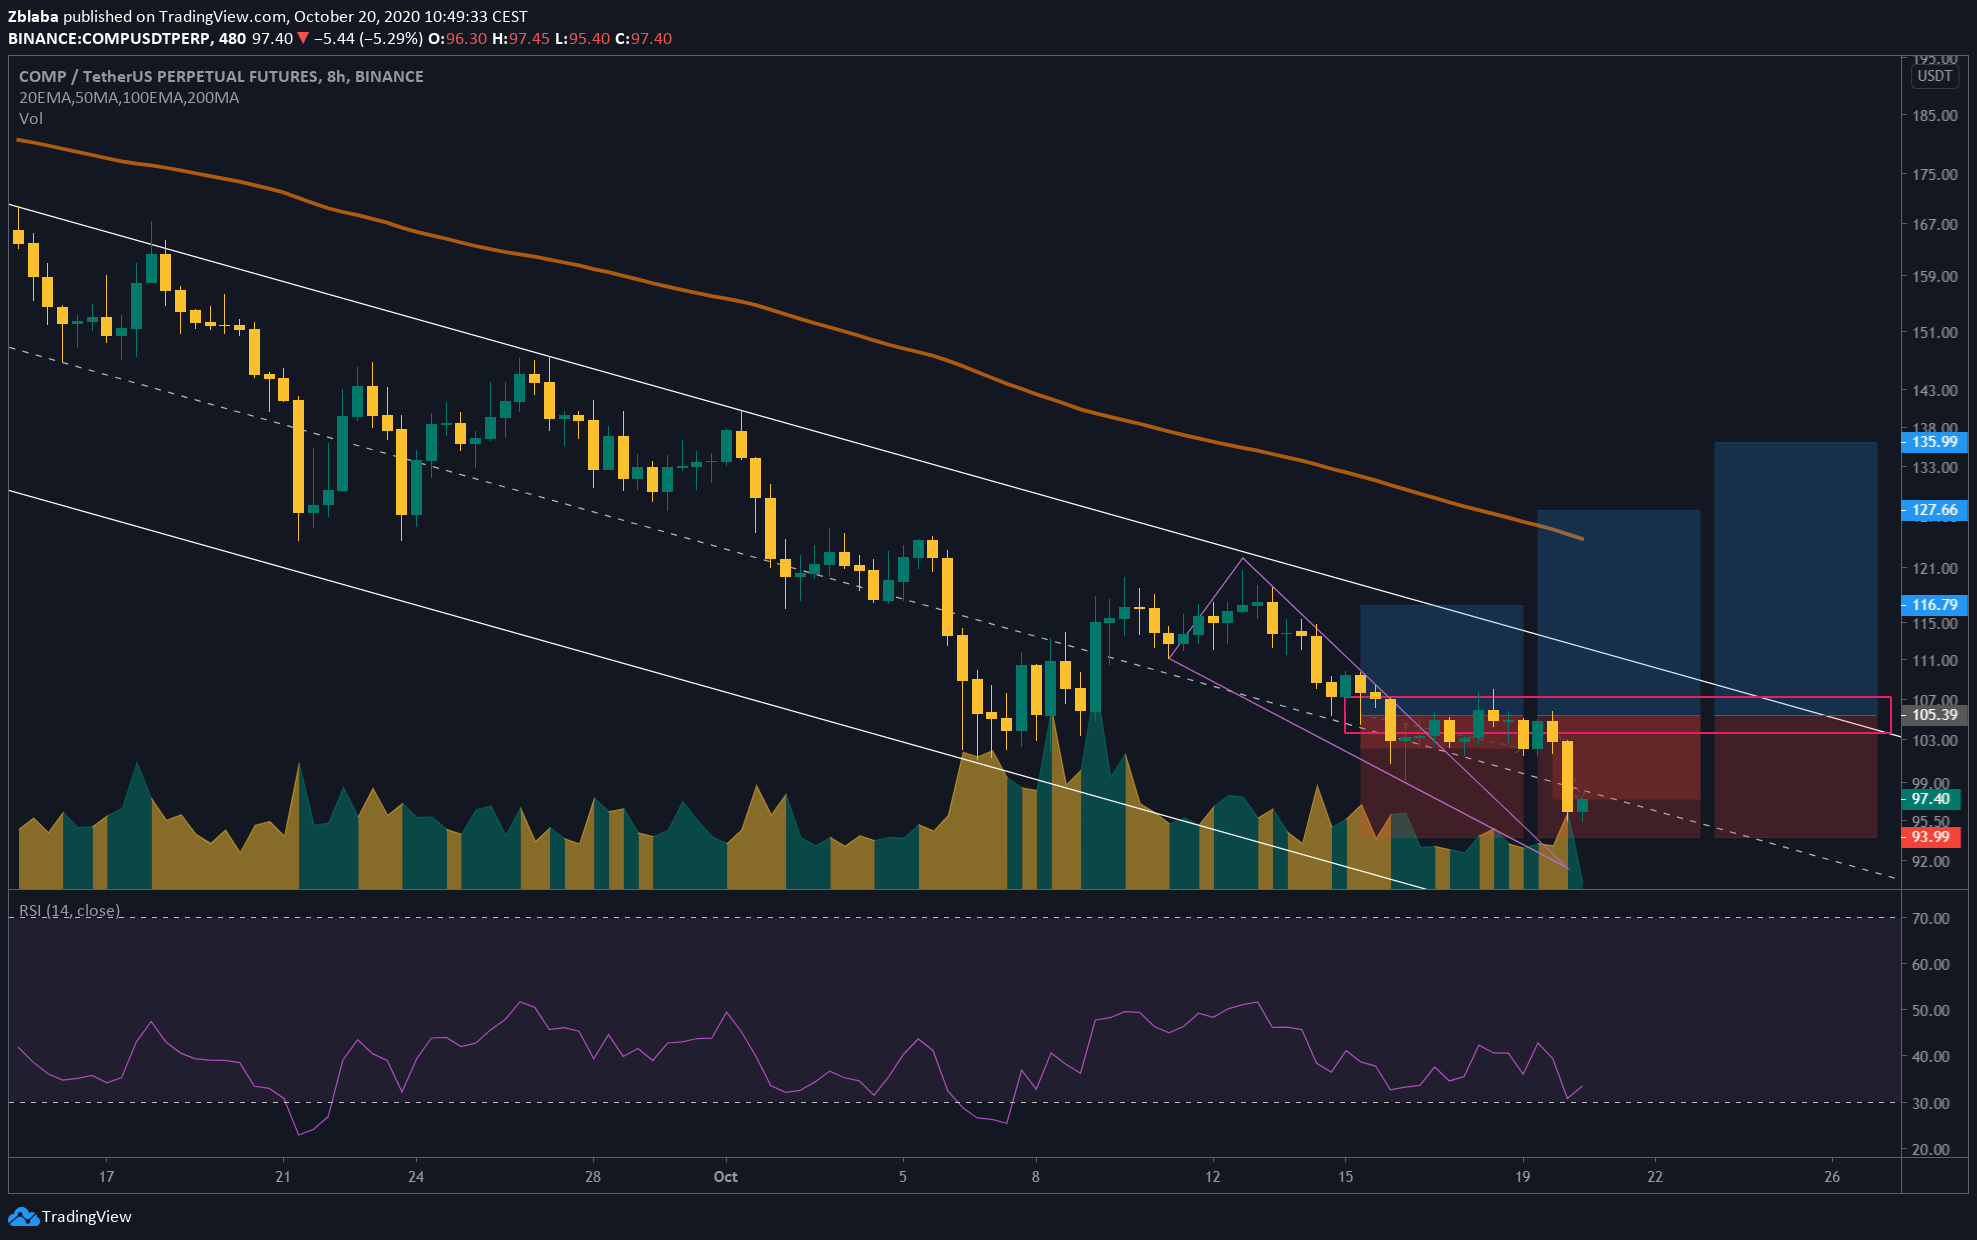This screenshot has height=1240, width=1977.
Task: Click the 175.00 price axis tick
Action: (1934, 174)
